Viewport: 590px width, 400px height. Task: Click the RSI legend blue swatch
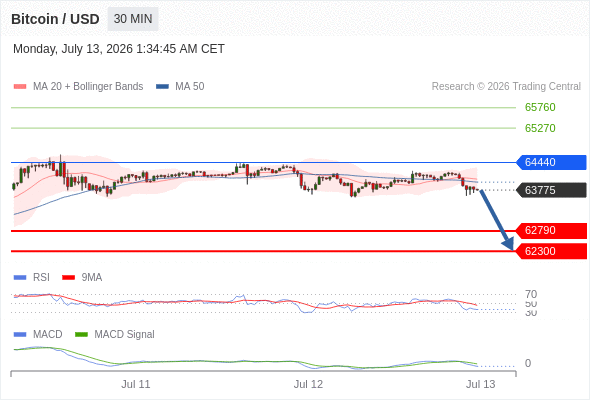click(x=20, y=278)
